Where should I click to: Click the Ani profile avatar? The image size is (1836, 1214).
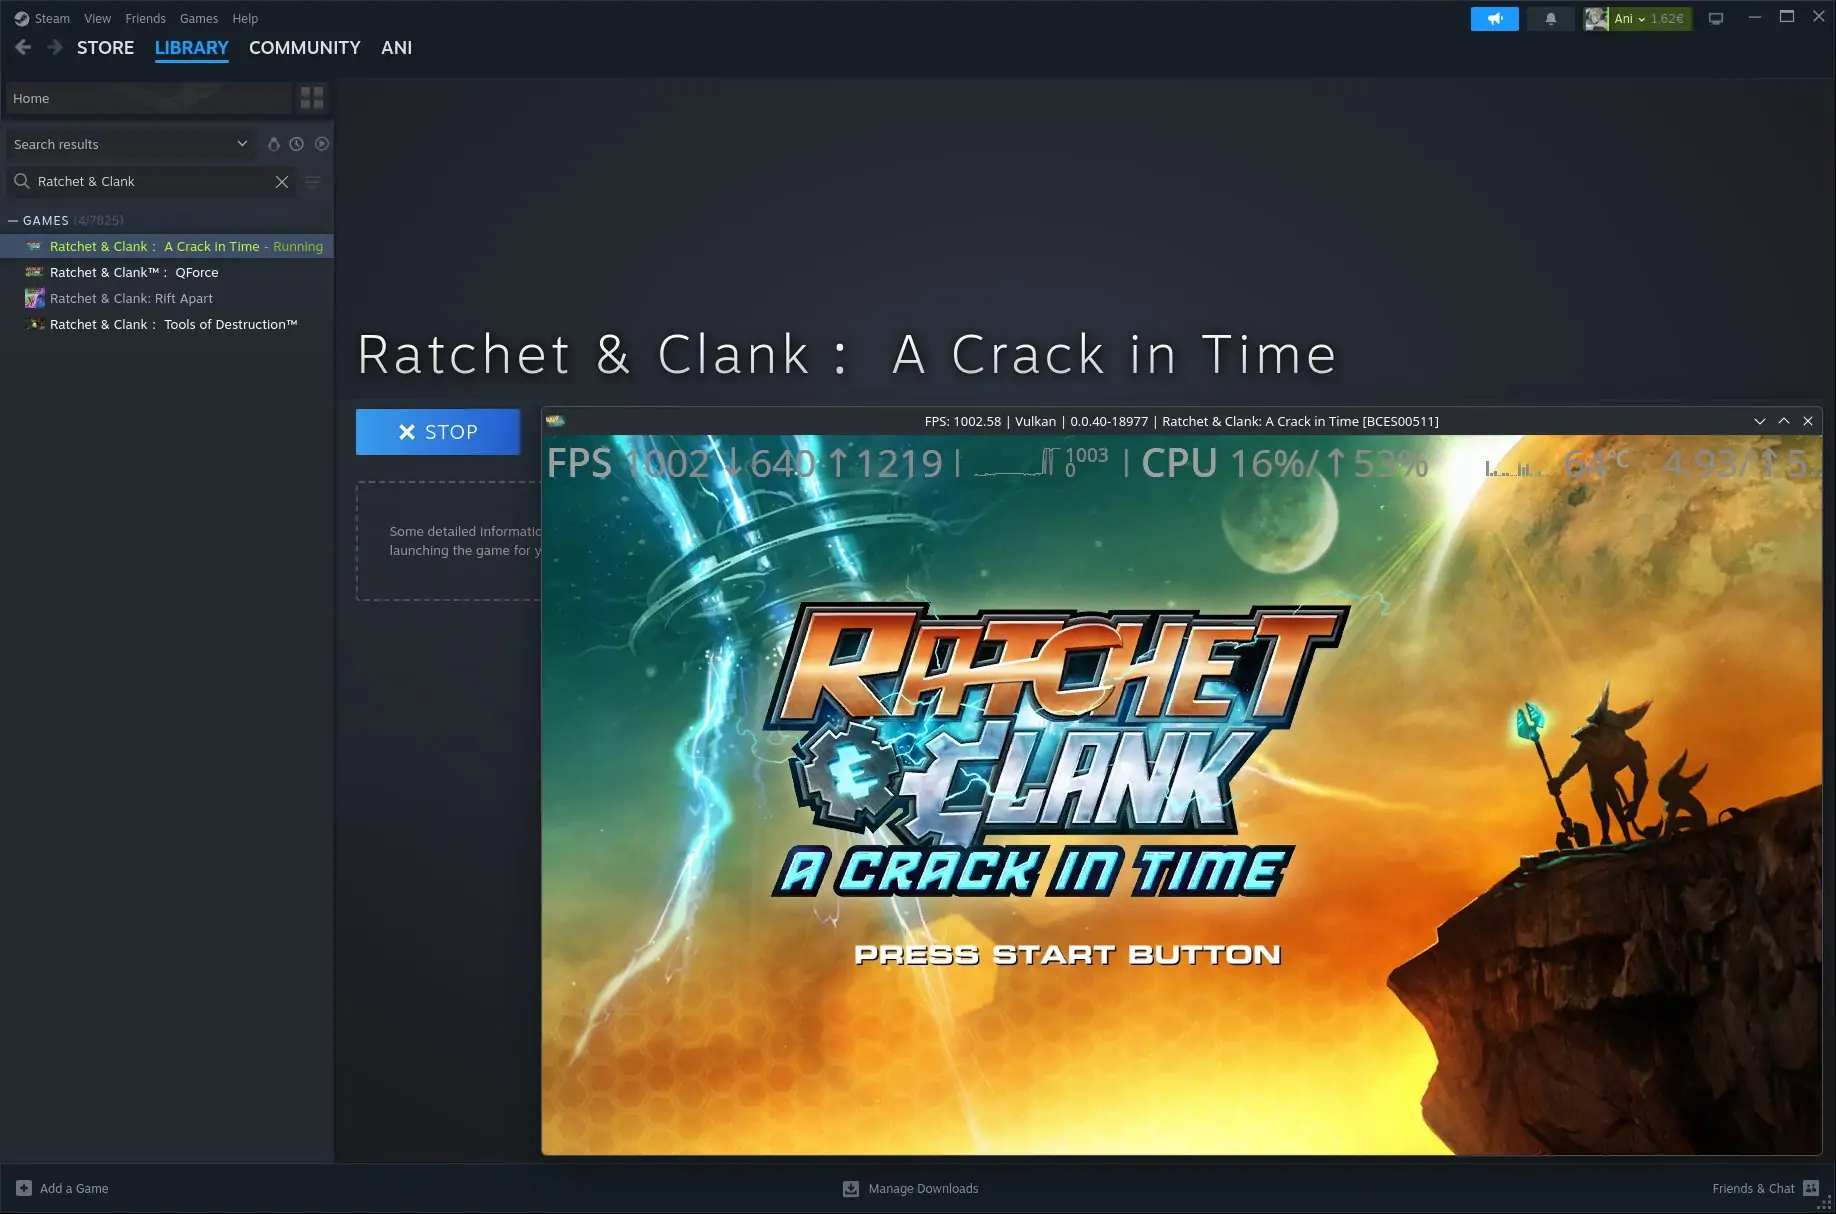pos(1596,18)
